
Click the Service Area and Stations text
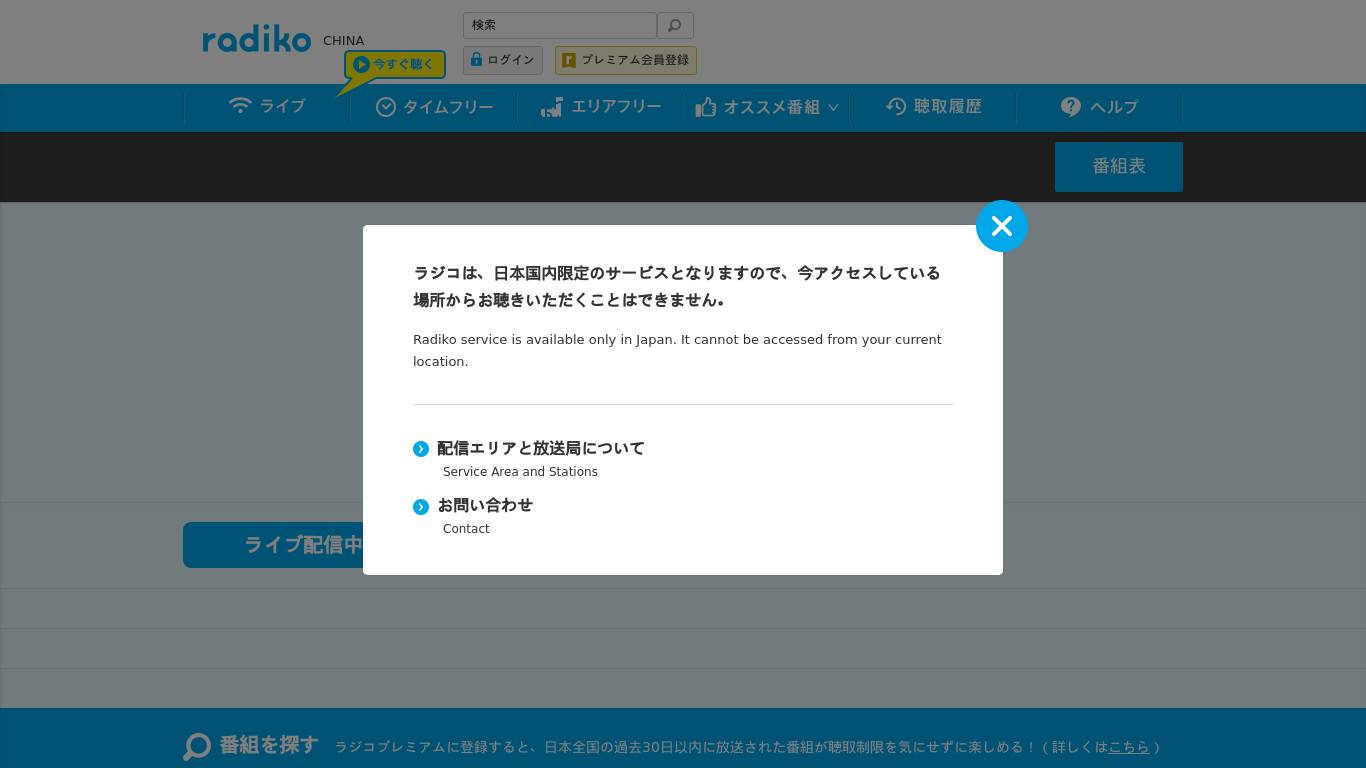coord(520,472)
